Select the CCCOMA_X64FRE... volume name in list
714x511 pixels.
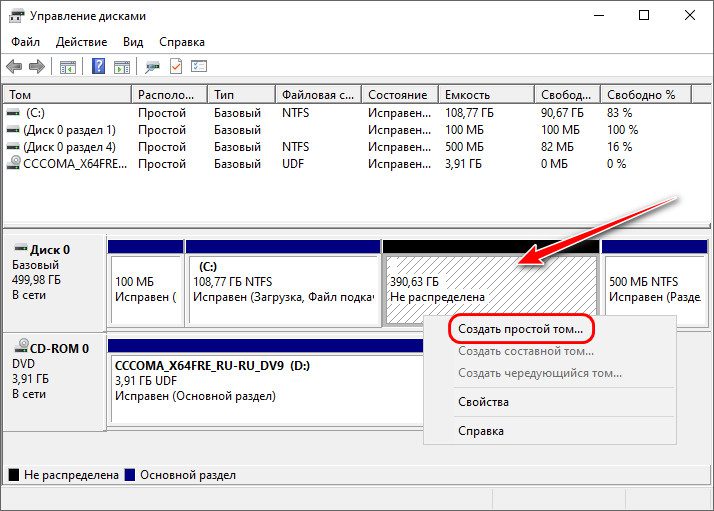click(x=75, y=164)
